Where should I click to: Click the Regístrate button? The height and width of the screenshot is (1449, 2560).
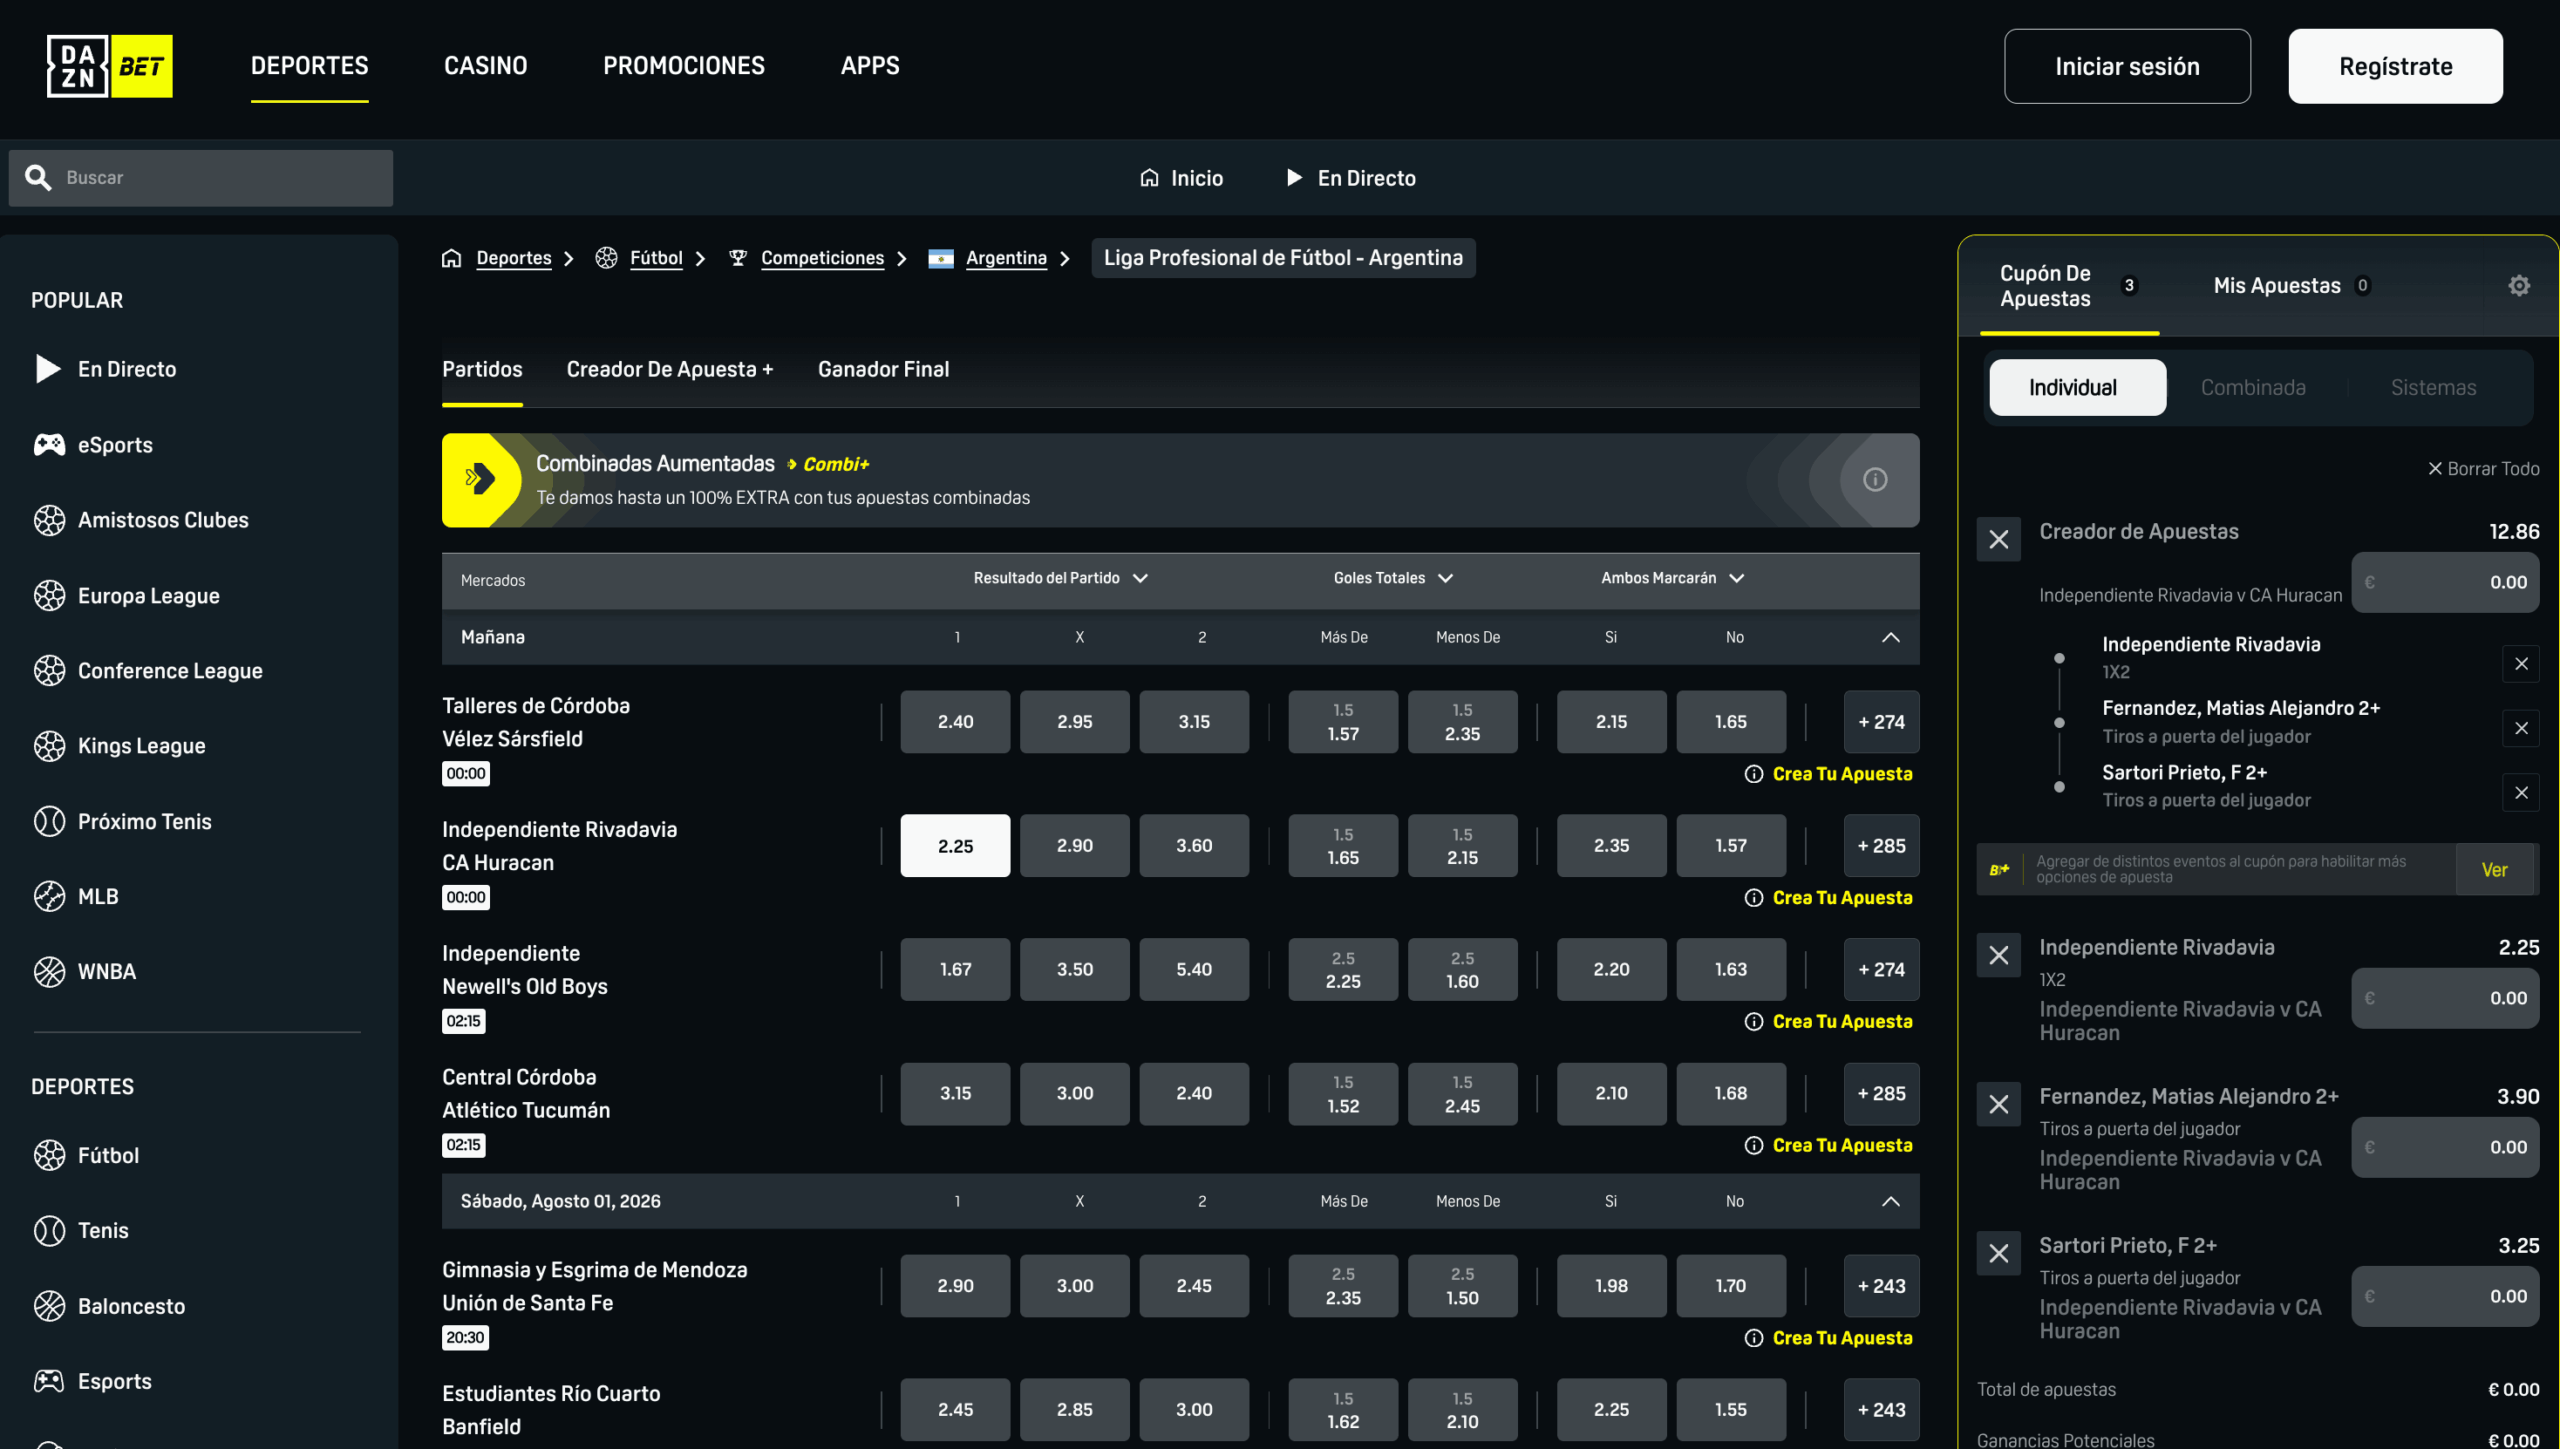point(2395,66)
